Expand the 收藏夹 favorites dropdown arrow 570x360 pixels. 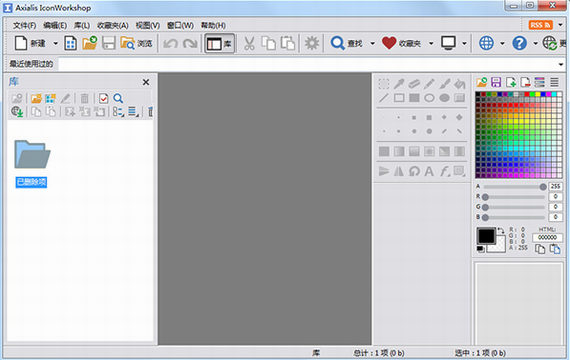point(431,44)
